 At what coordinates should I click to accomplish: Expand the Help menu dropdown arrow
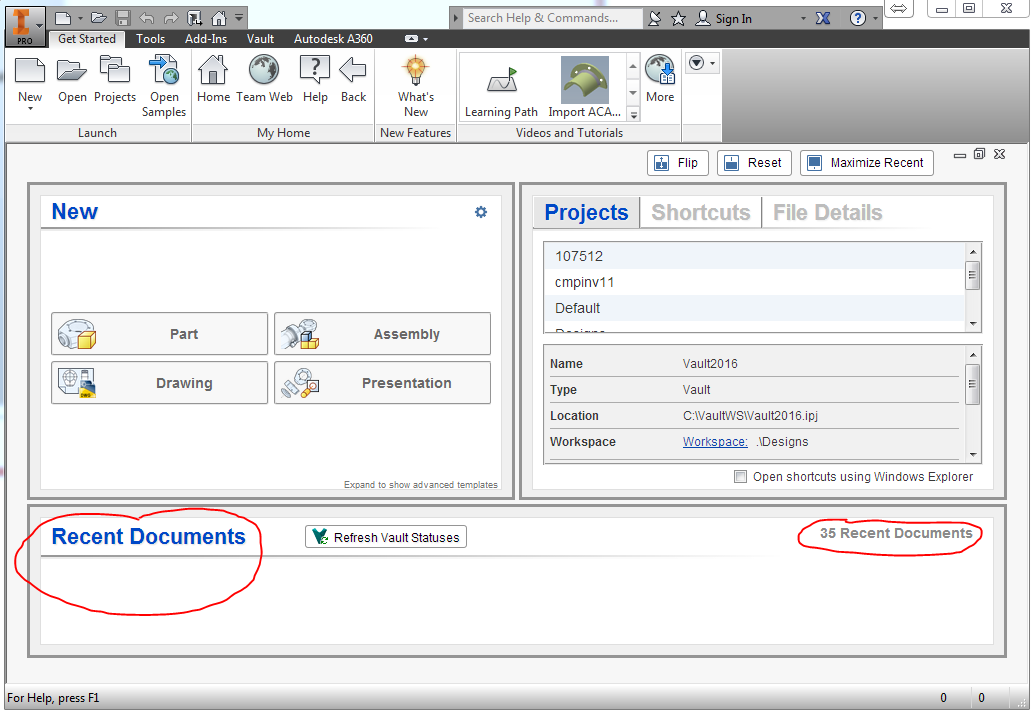coord(875,18)
